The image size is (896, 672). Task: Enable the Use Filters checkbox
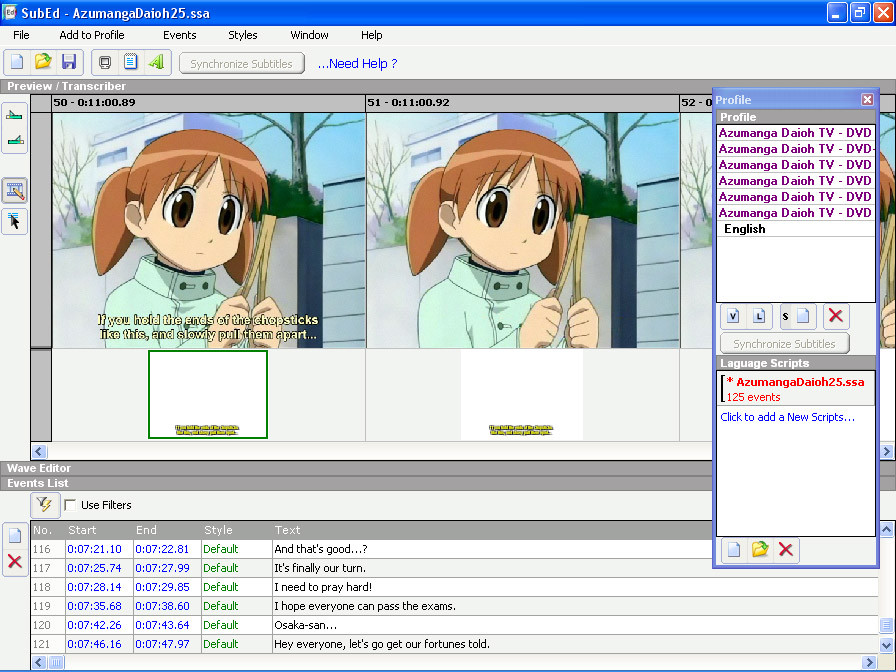pos(70,505)
